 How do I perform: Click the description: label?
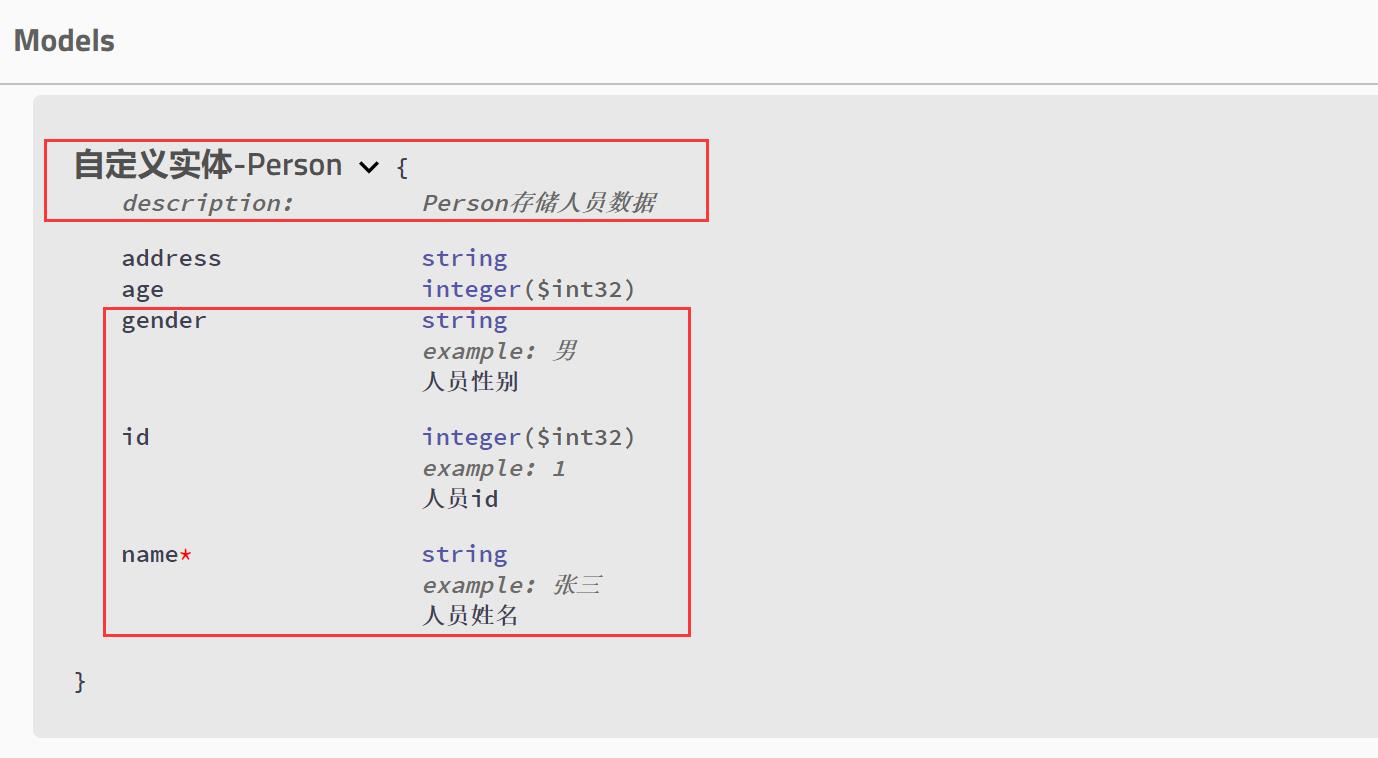208,203
